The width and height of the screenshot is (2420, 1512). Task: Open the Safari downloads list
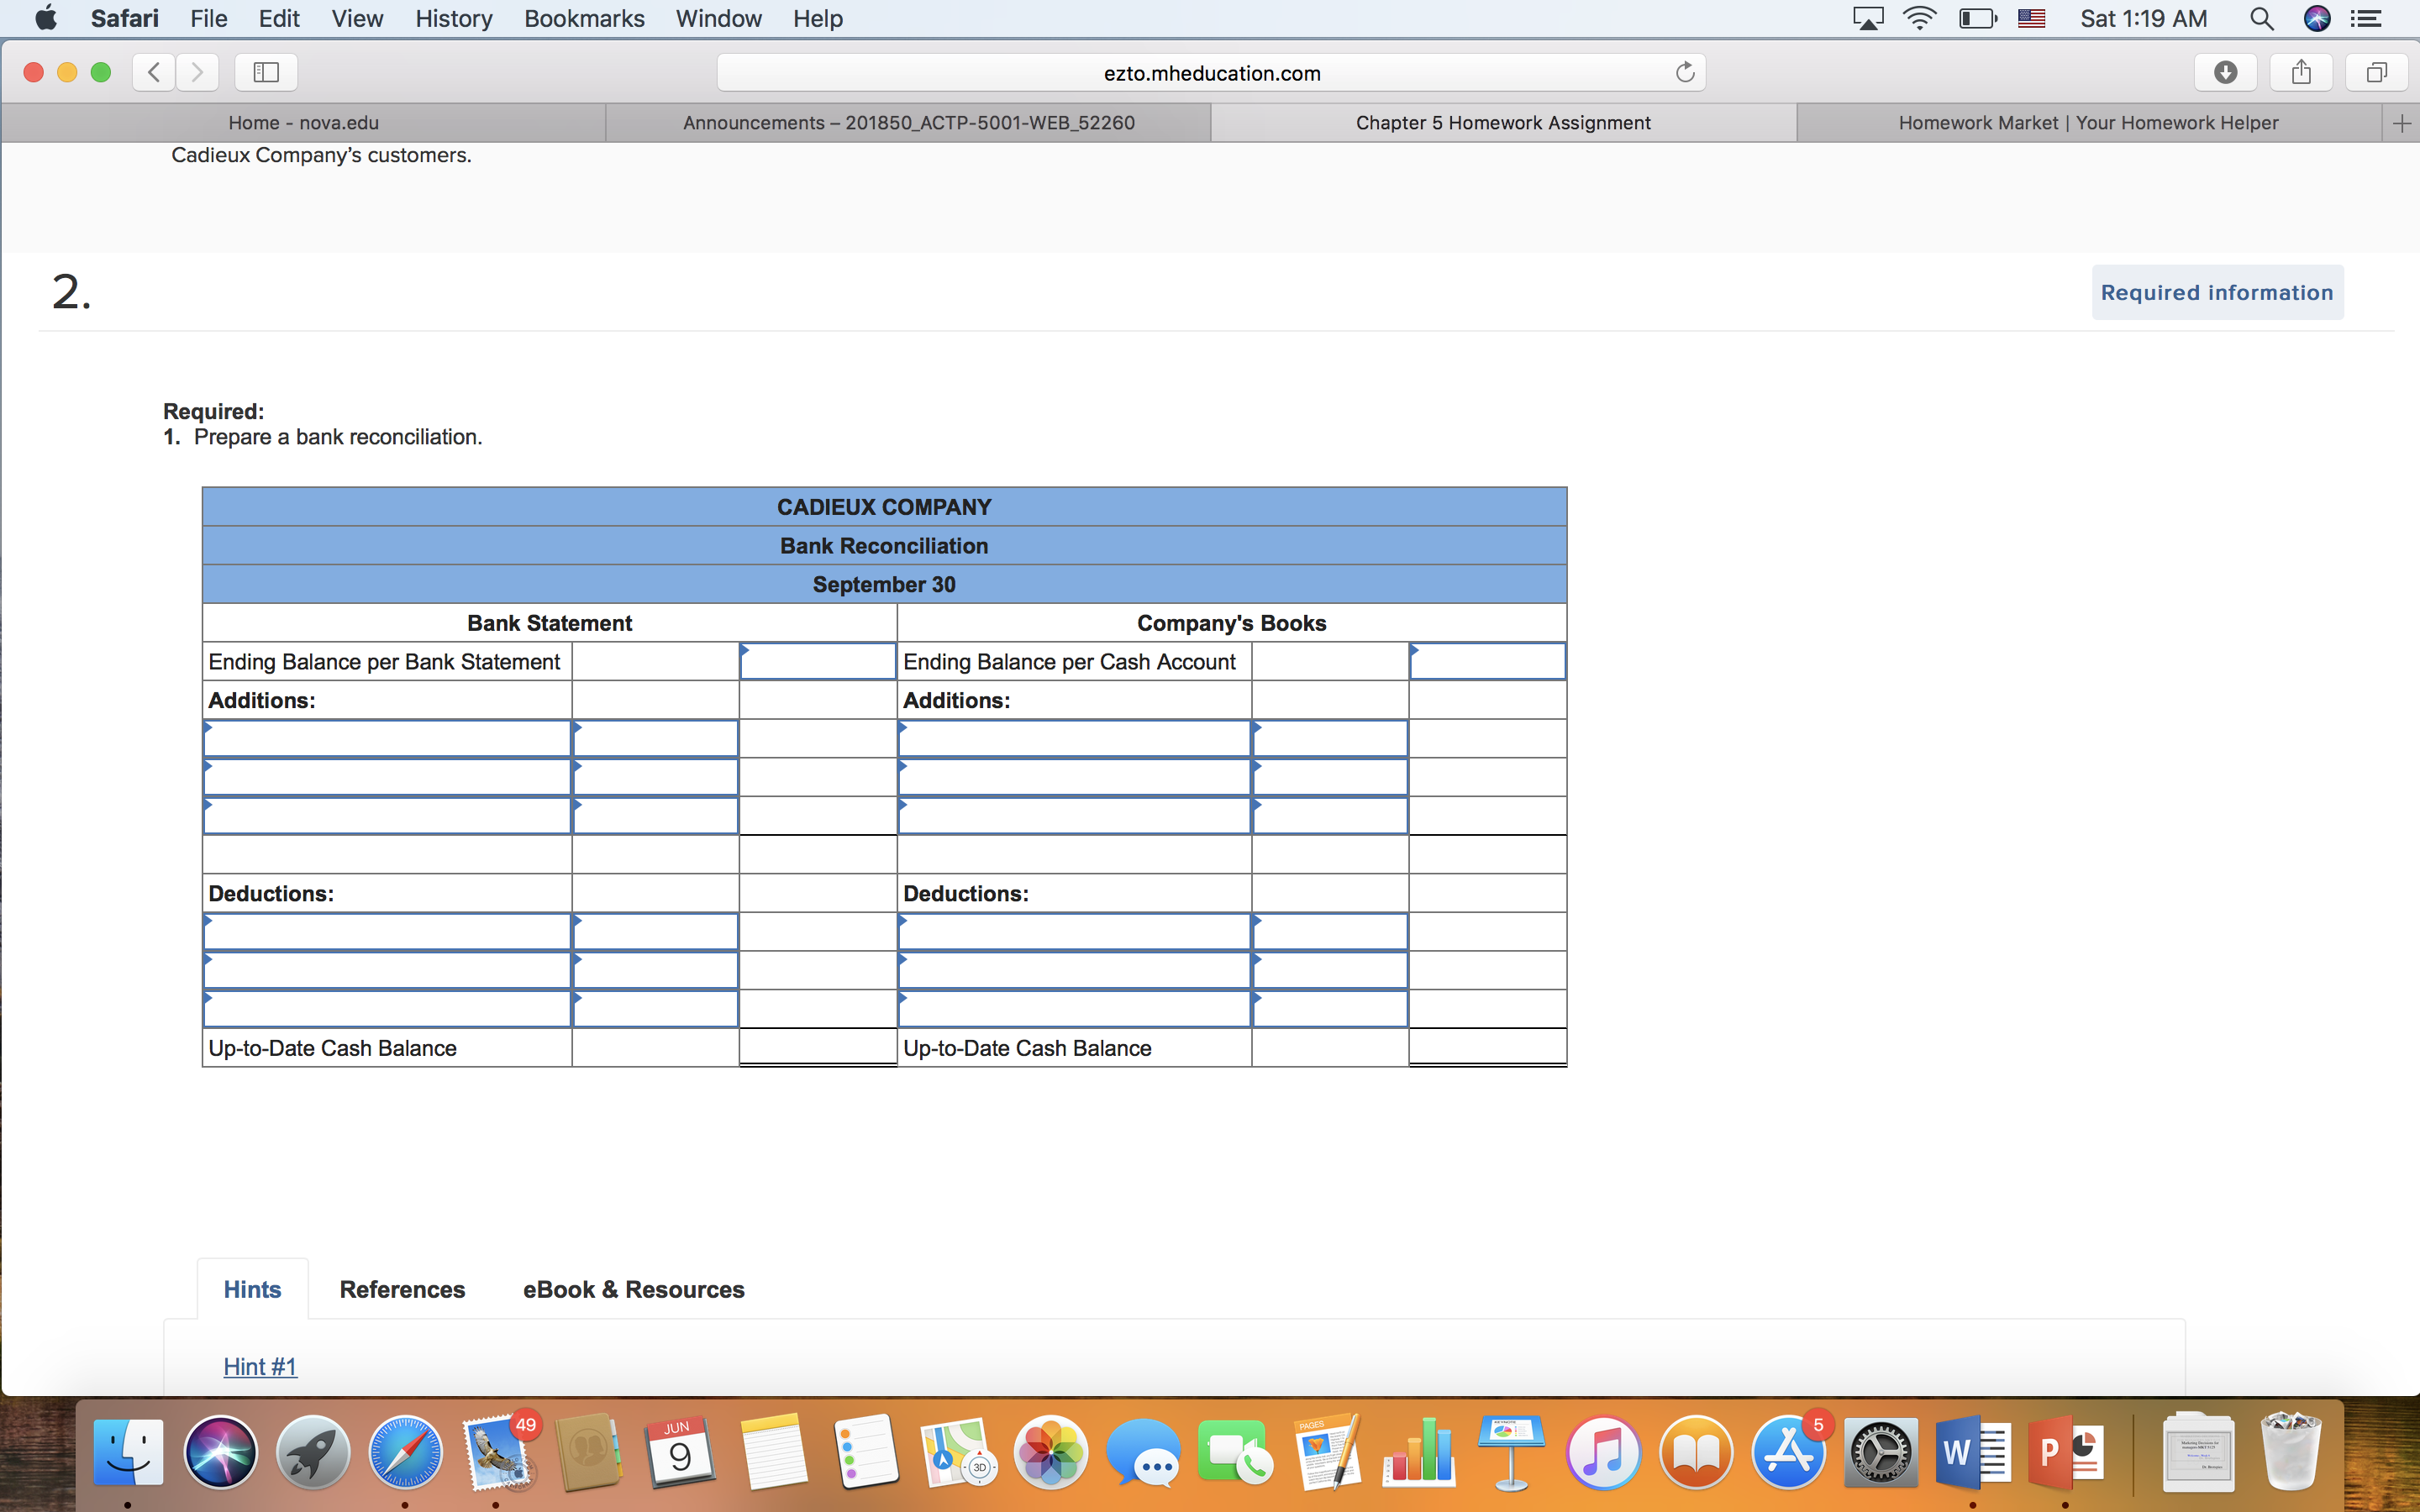2225,72
